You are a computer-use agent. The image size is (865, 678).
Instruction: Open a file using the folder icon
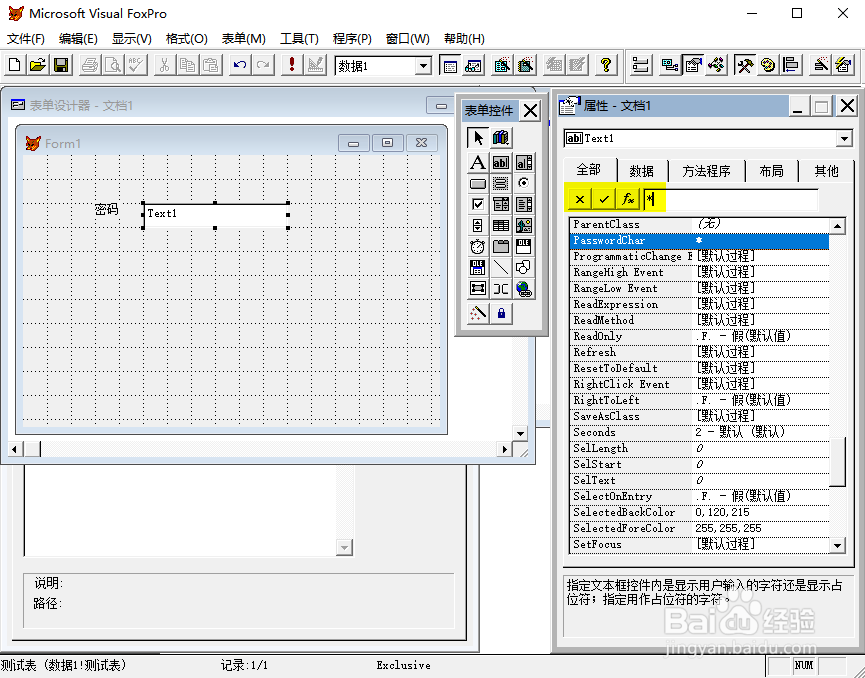tap(38, 66)
